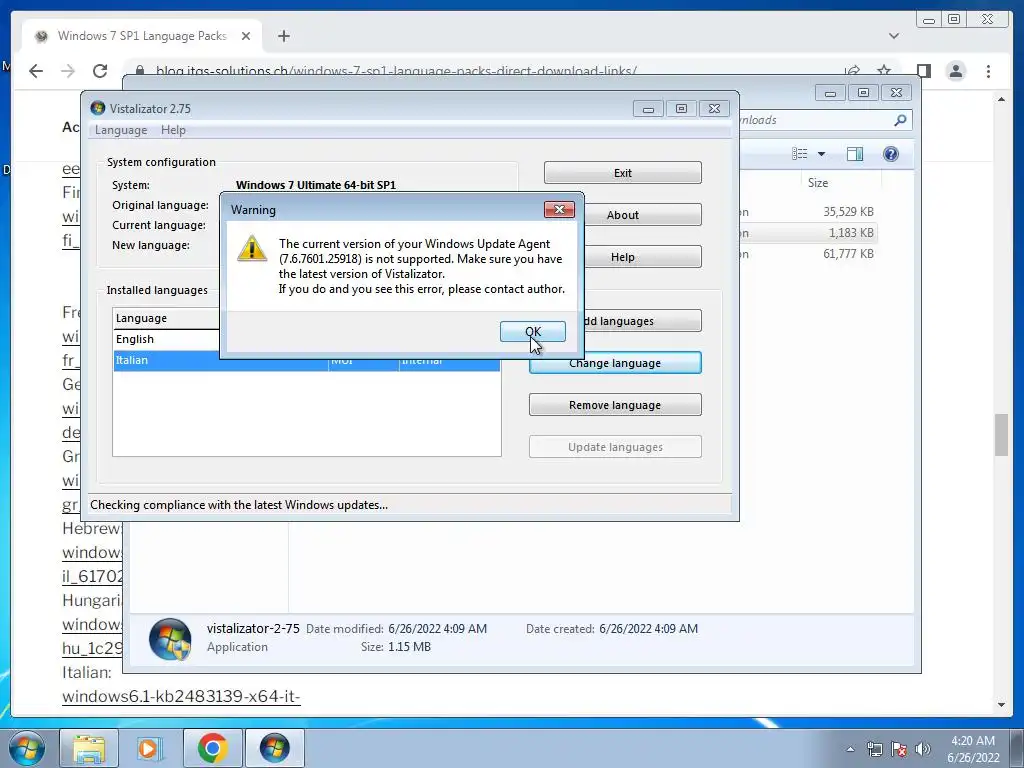Open a new Chrome tab
This screenshot has height=768, width=1024.
tap(283, 36)
